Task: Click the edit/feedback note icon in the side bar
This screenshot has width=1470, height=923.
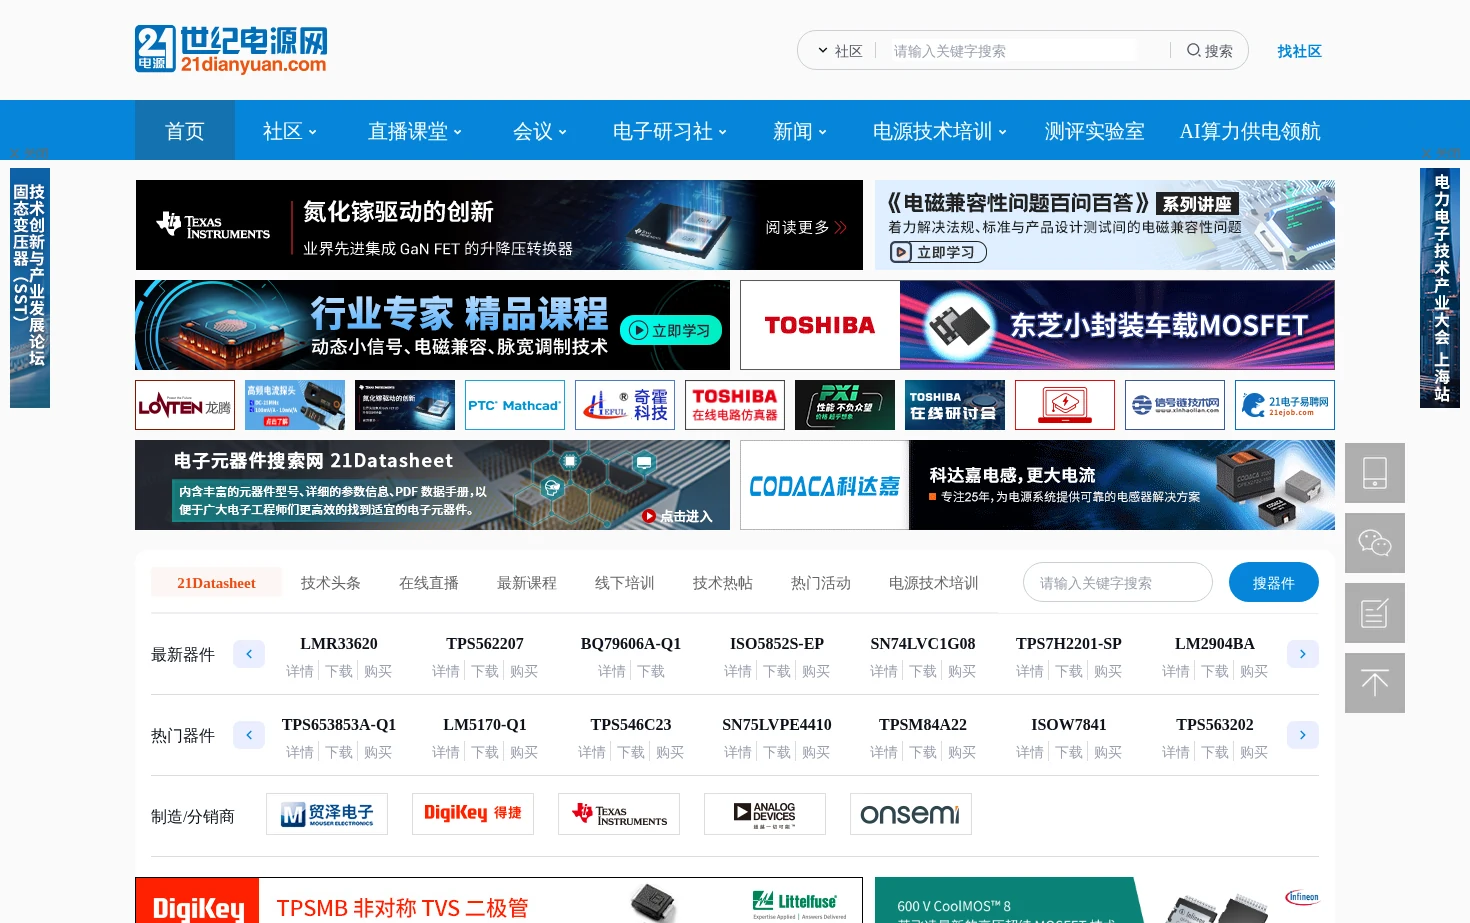Action: [x=1375, y=613]
